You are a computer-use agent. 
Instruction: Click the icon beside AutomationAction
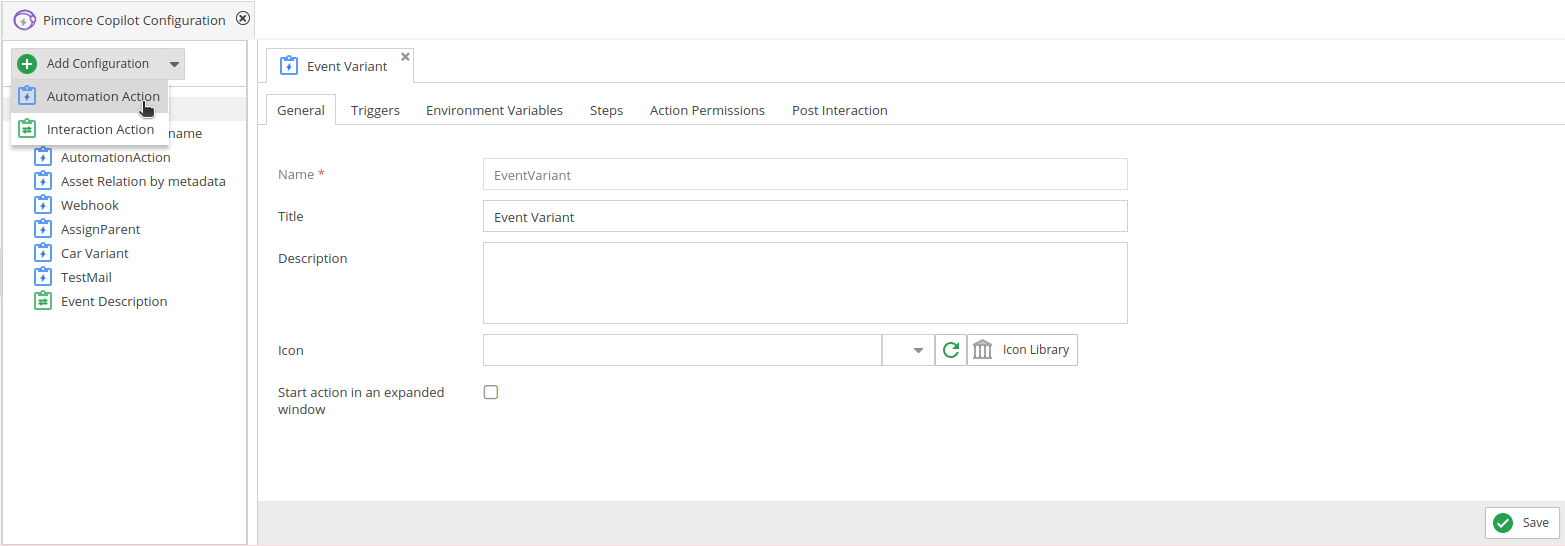coord(42,157)
